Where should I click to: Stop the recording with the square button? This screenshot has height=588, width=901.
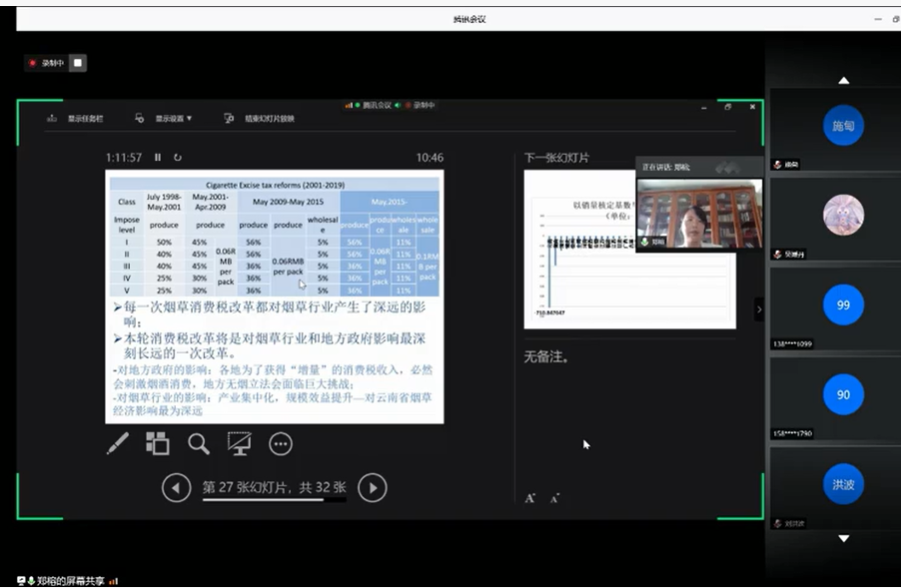[78, 63]
